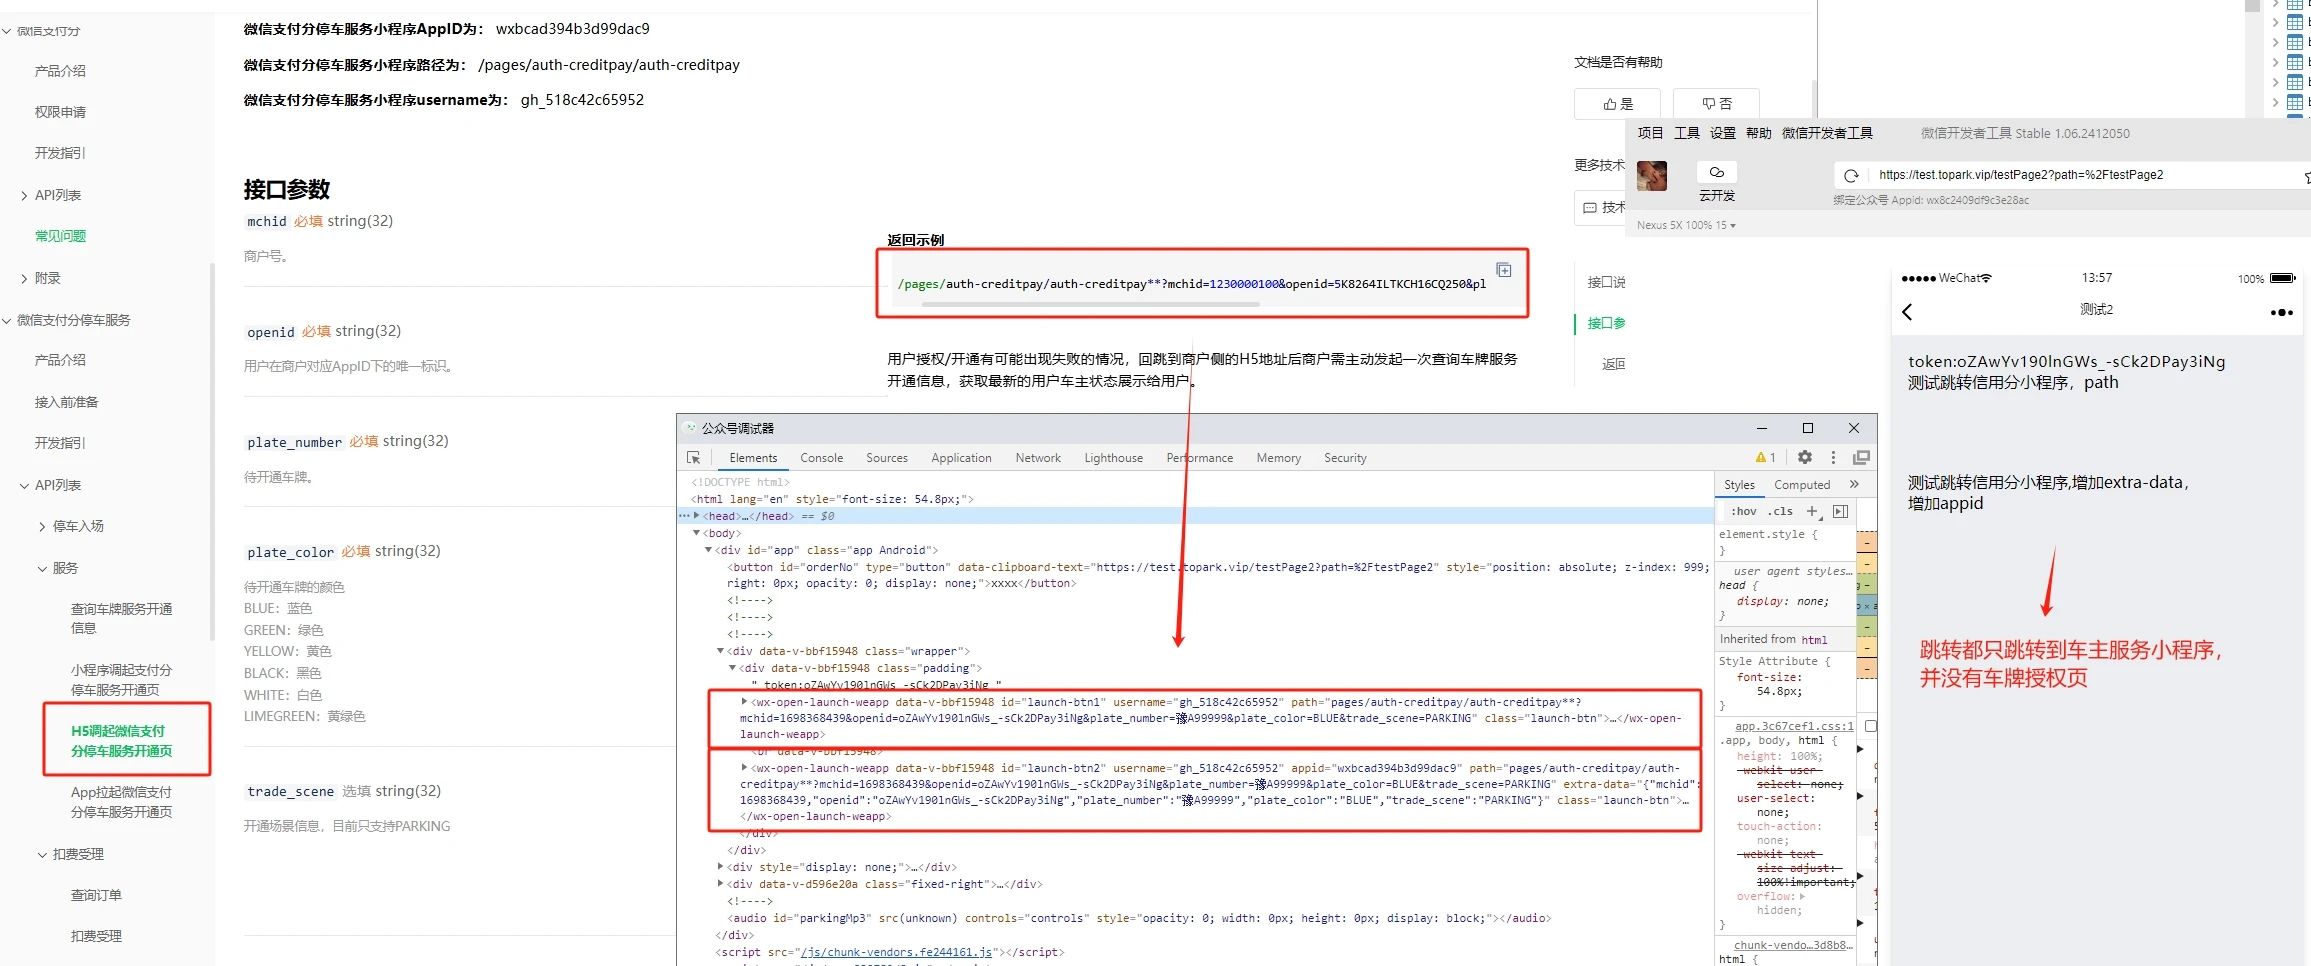Collapse 服务 sidebar group
2311x966 pixels.
pyautogui.click(x=42, y=568)
